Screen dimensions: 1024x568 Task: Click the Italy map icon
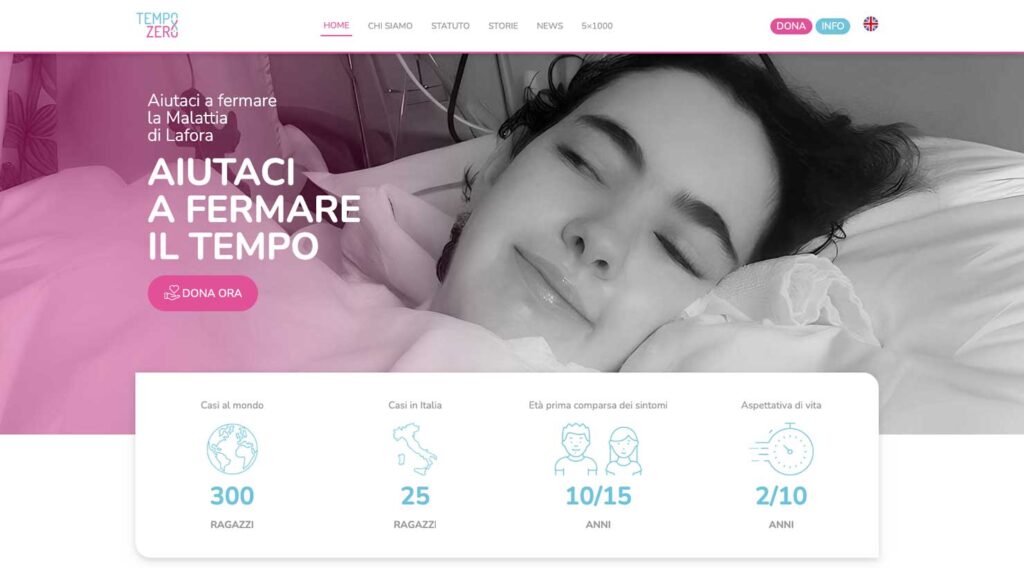[415, 449]
